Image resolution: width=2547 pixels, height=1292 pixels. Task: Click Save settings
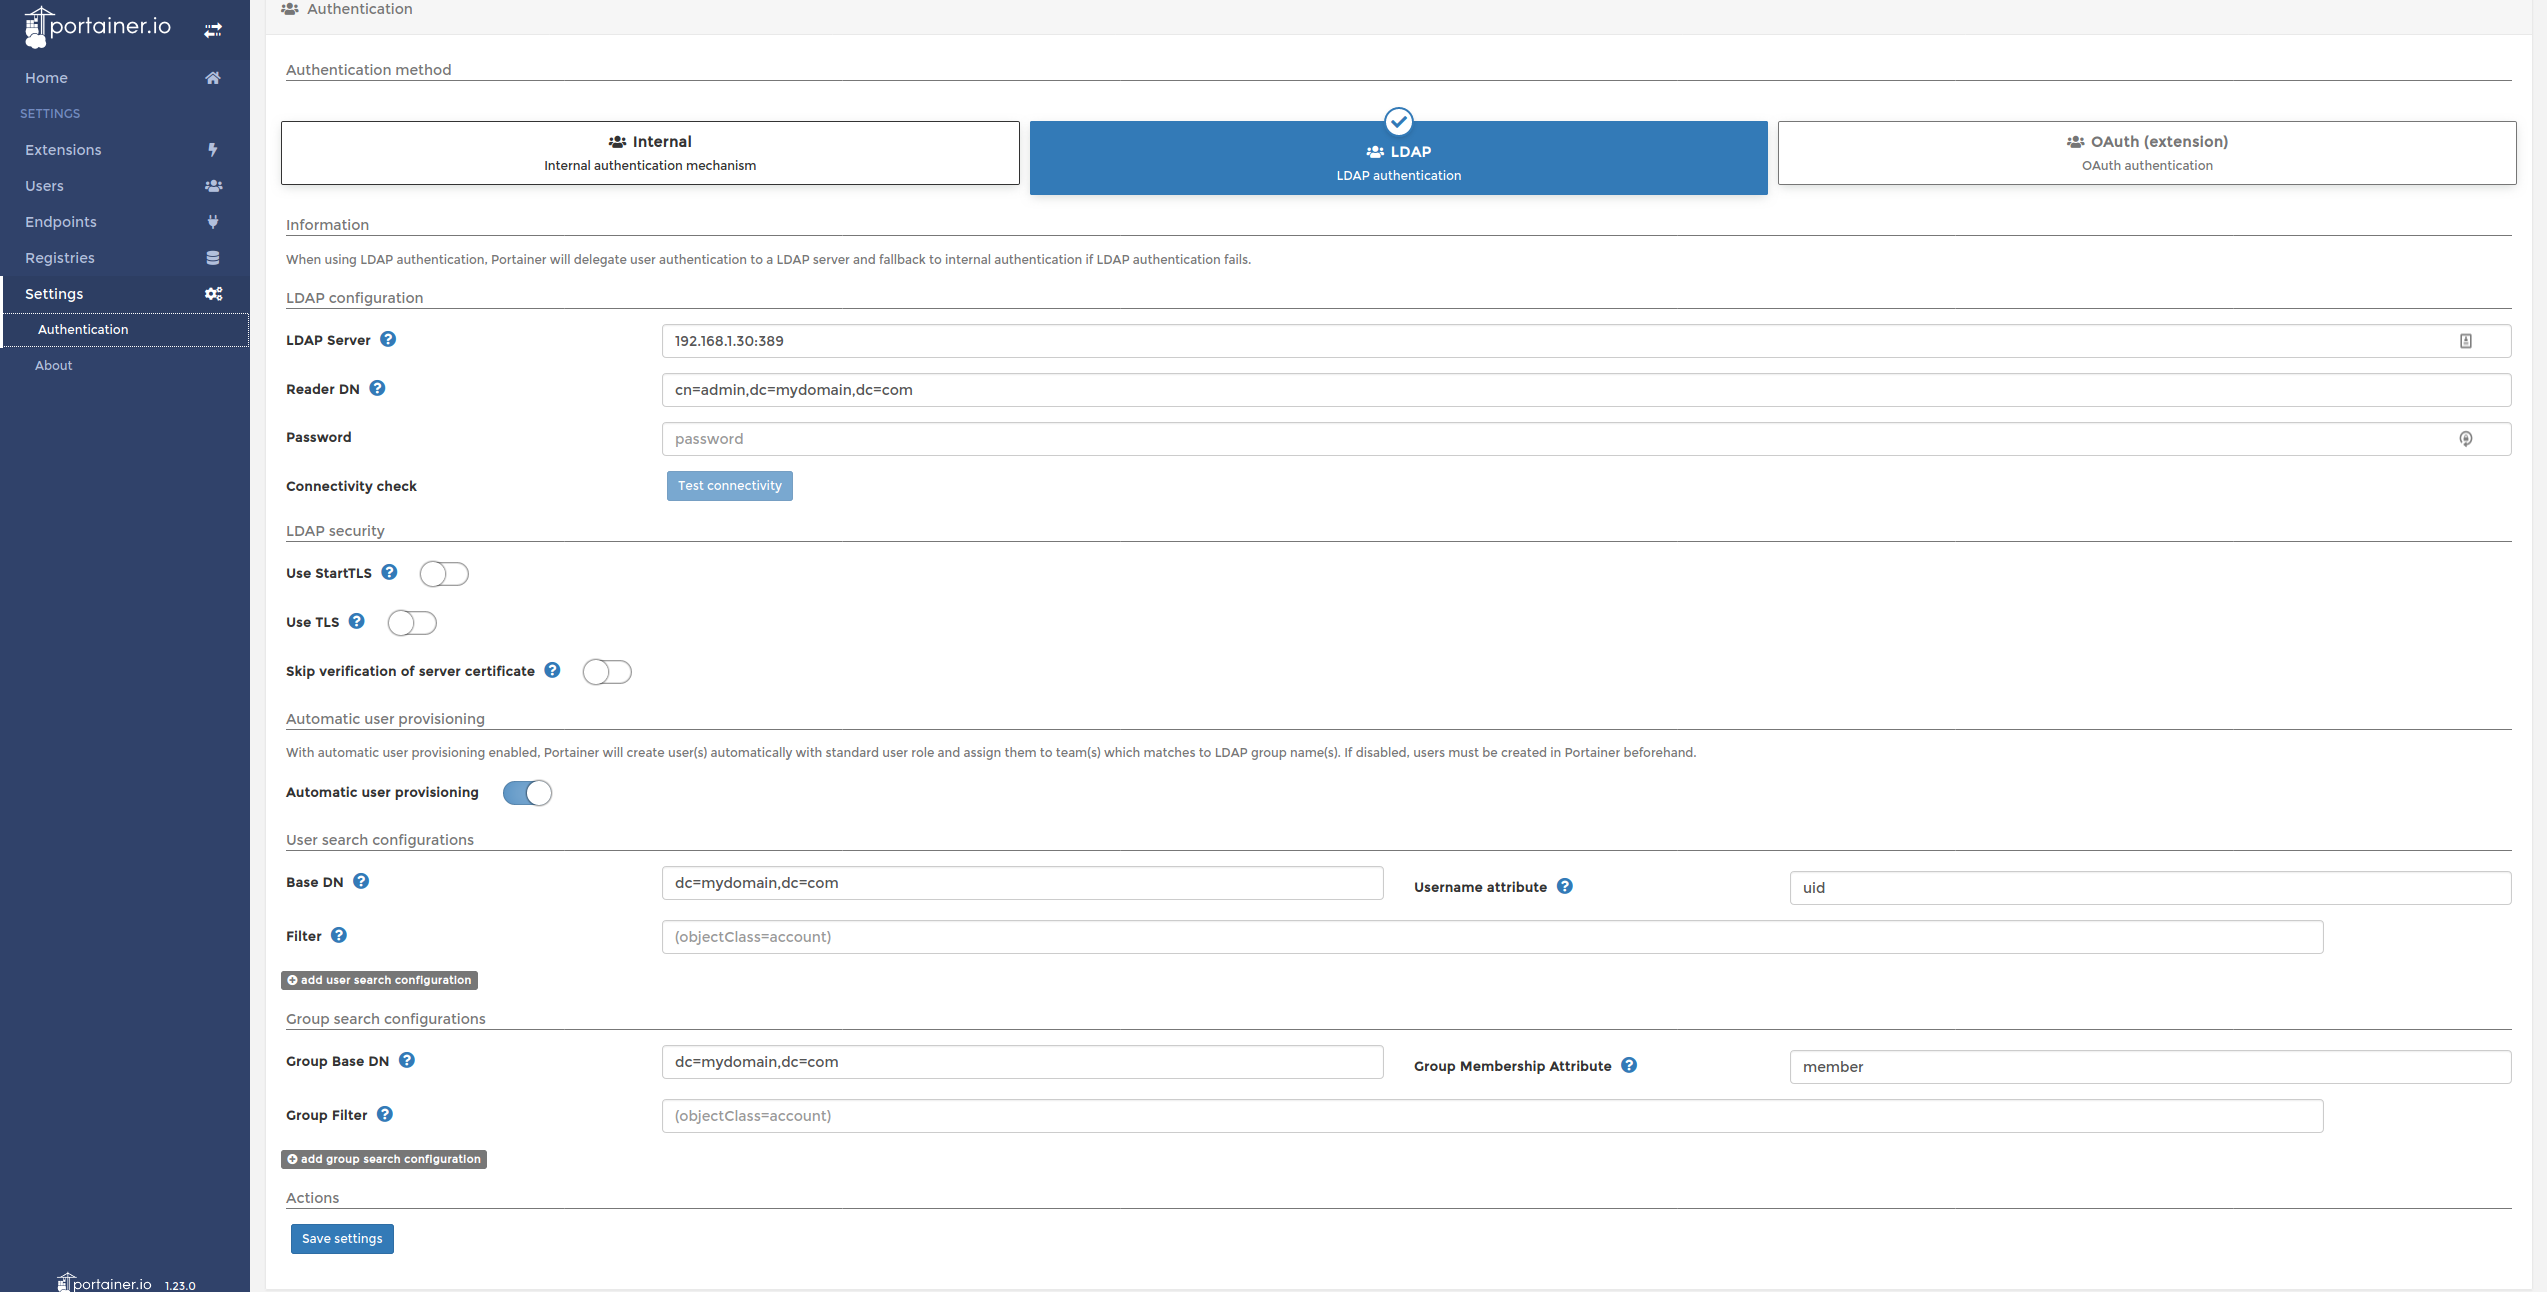(x=341, y=1238)
